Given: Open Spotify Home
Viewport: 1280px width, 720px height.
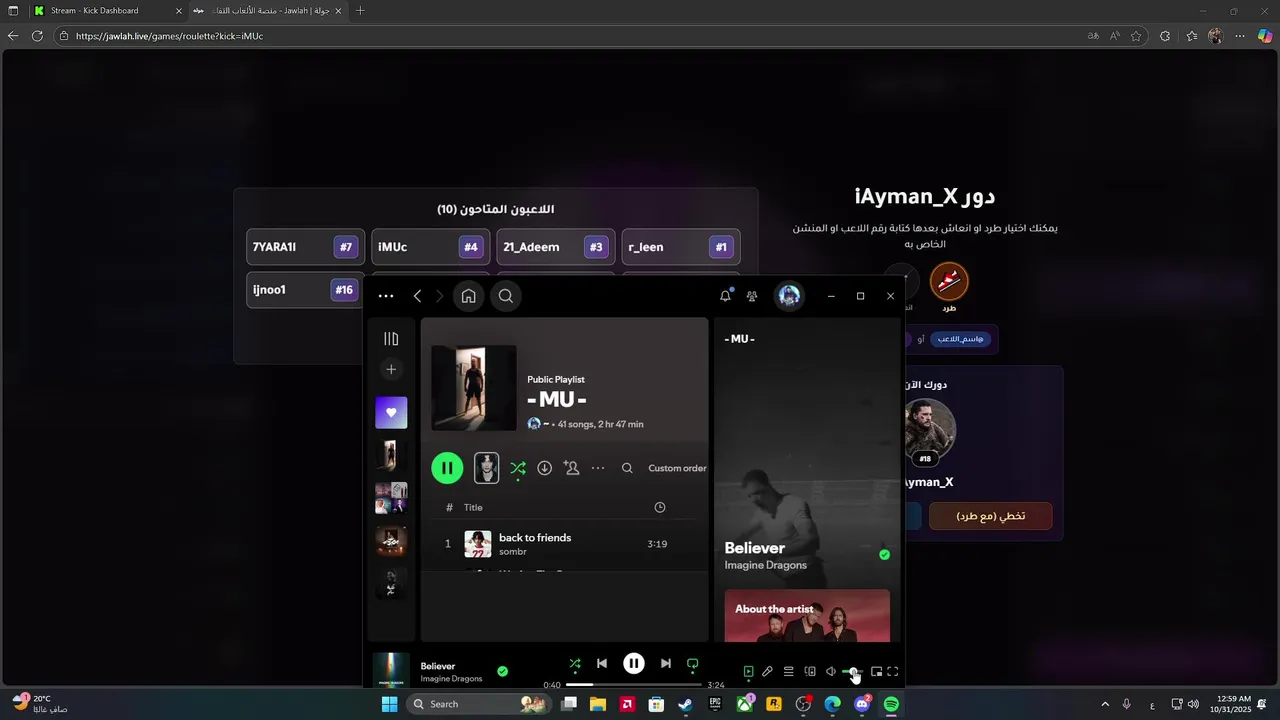Looking at the screenshot, I should coord(468,296).
